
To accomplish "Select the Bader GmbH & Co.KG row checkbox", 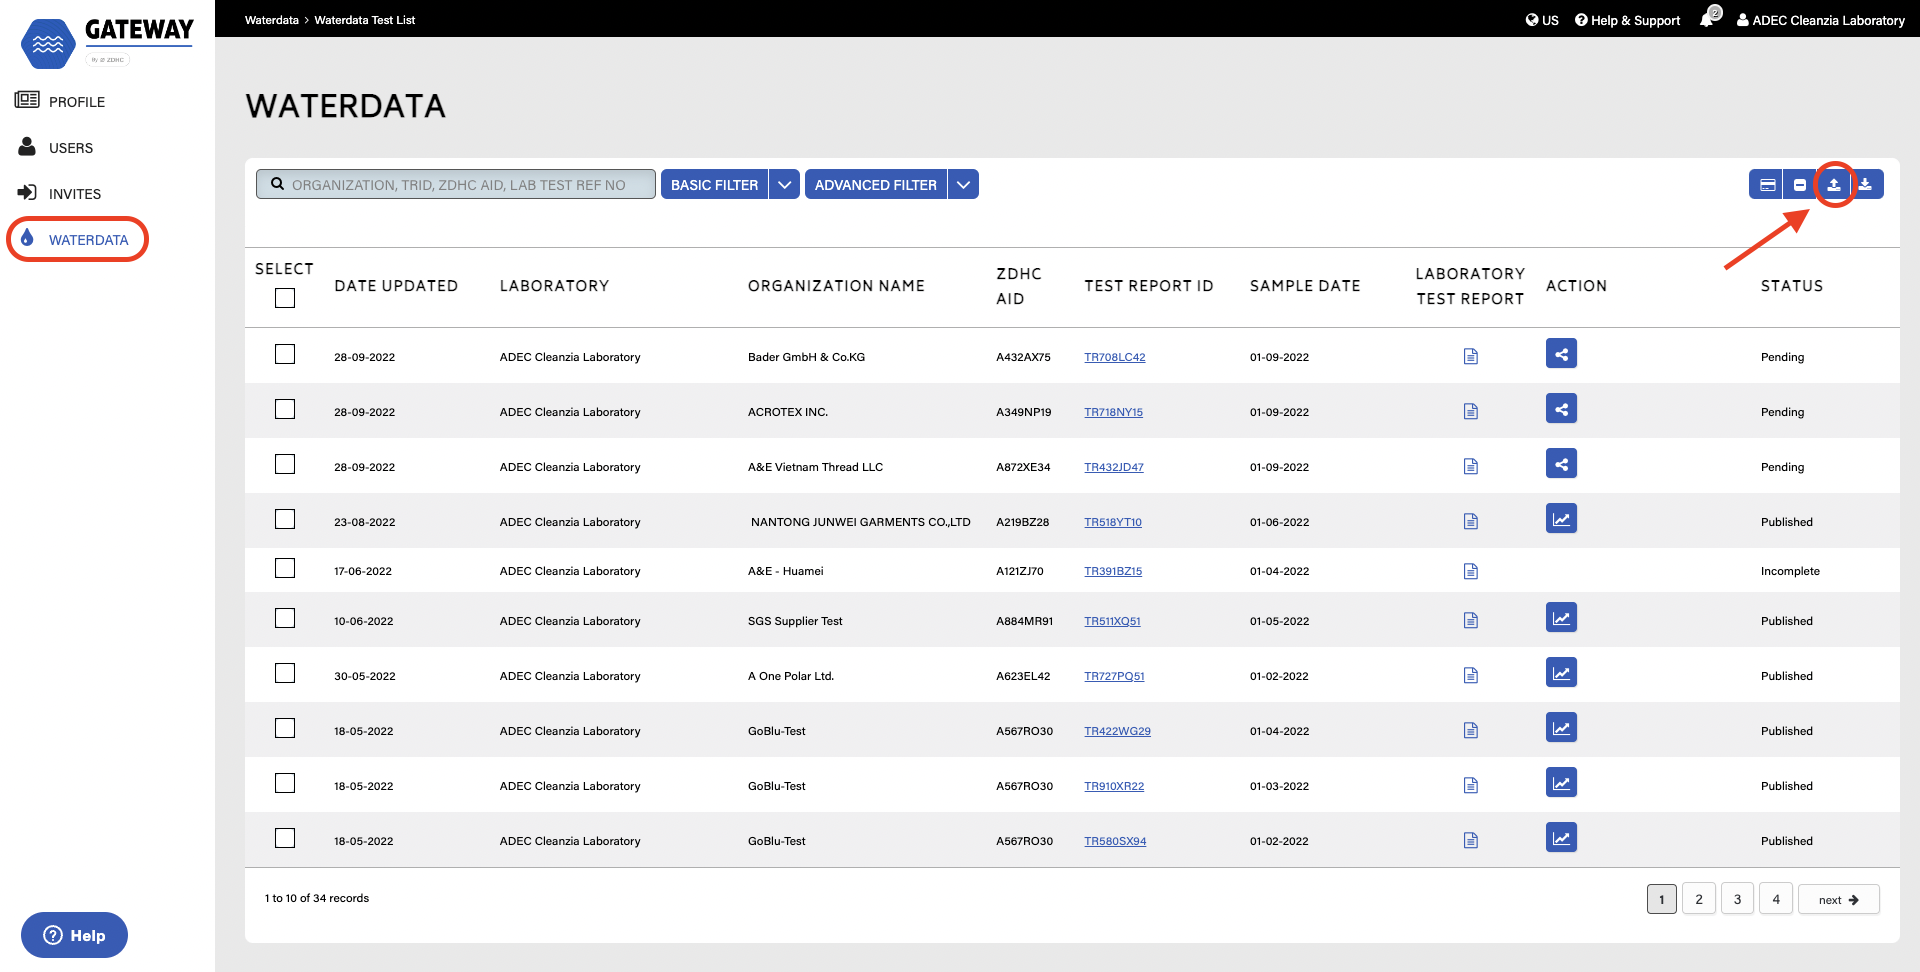I will coord(285,354).
